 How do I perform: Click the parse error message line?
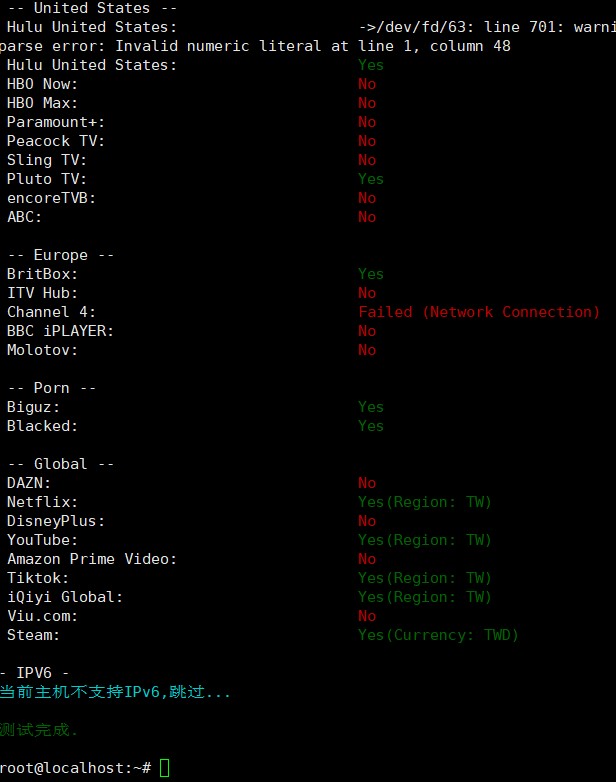click(255, 46)
